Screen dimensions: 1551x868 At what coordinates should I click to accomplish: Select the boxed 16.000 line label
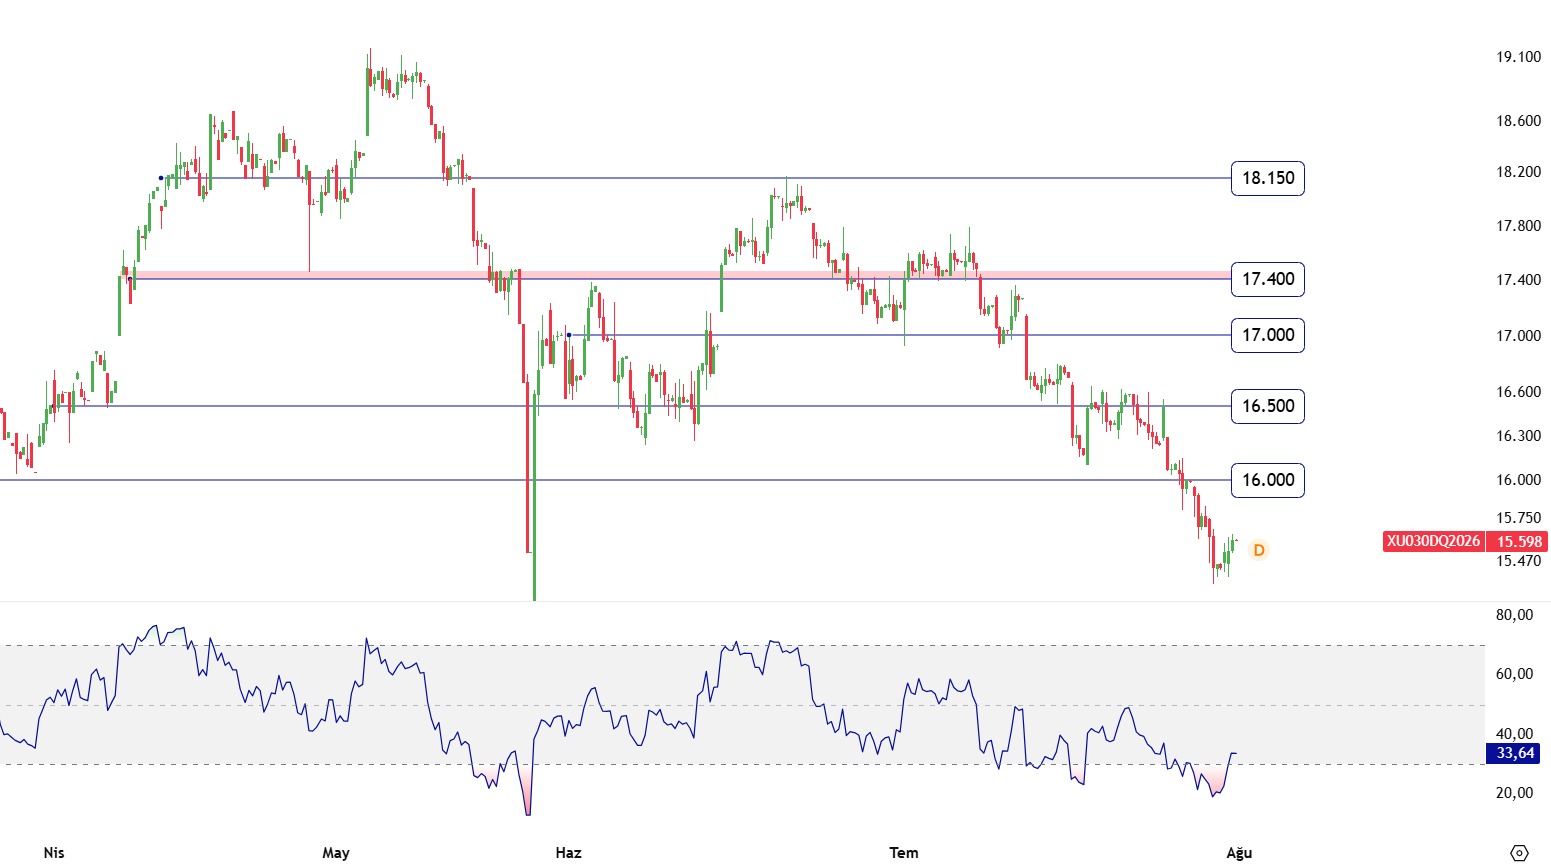1268,480
